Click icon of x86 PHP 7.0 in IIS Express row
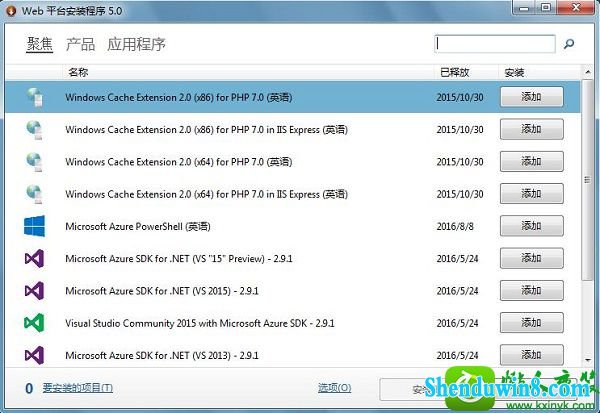The width and height of the screenshot is (600, 413). coord(34,129)
